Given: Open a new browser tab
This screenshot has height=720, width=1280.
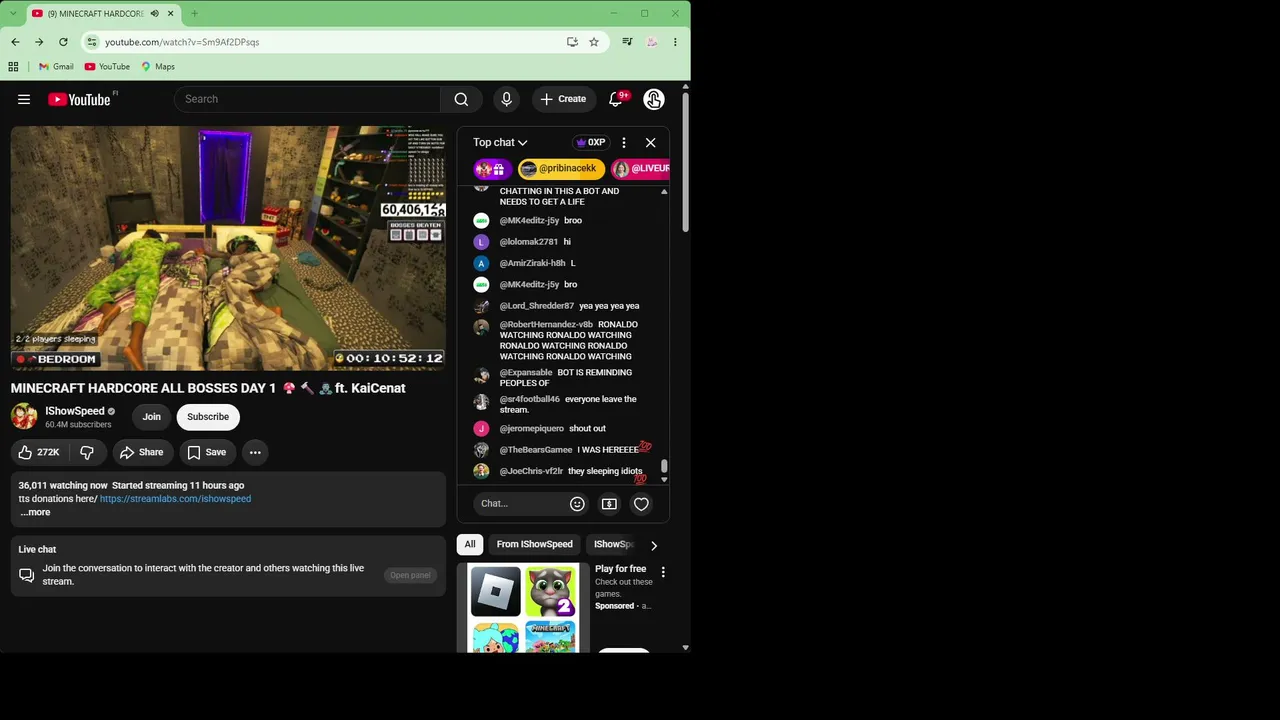Looking at the screenshot, I should (x=194, y=14).
